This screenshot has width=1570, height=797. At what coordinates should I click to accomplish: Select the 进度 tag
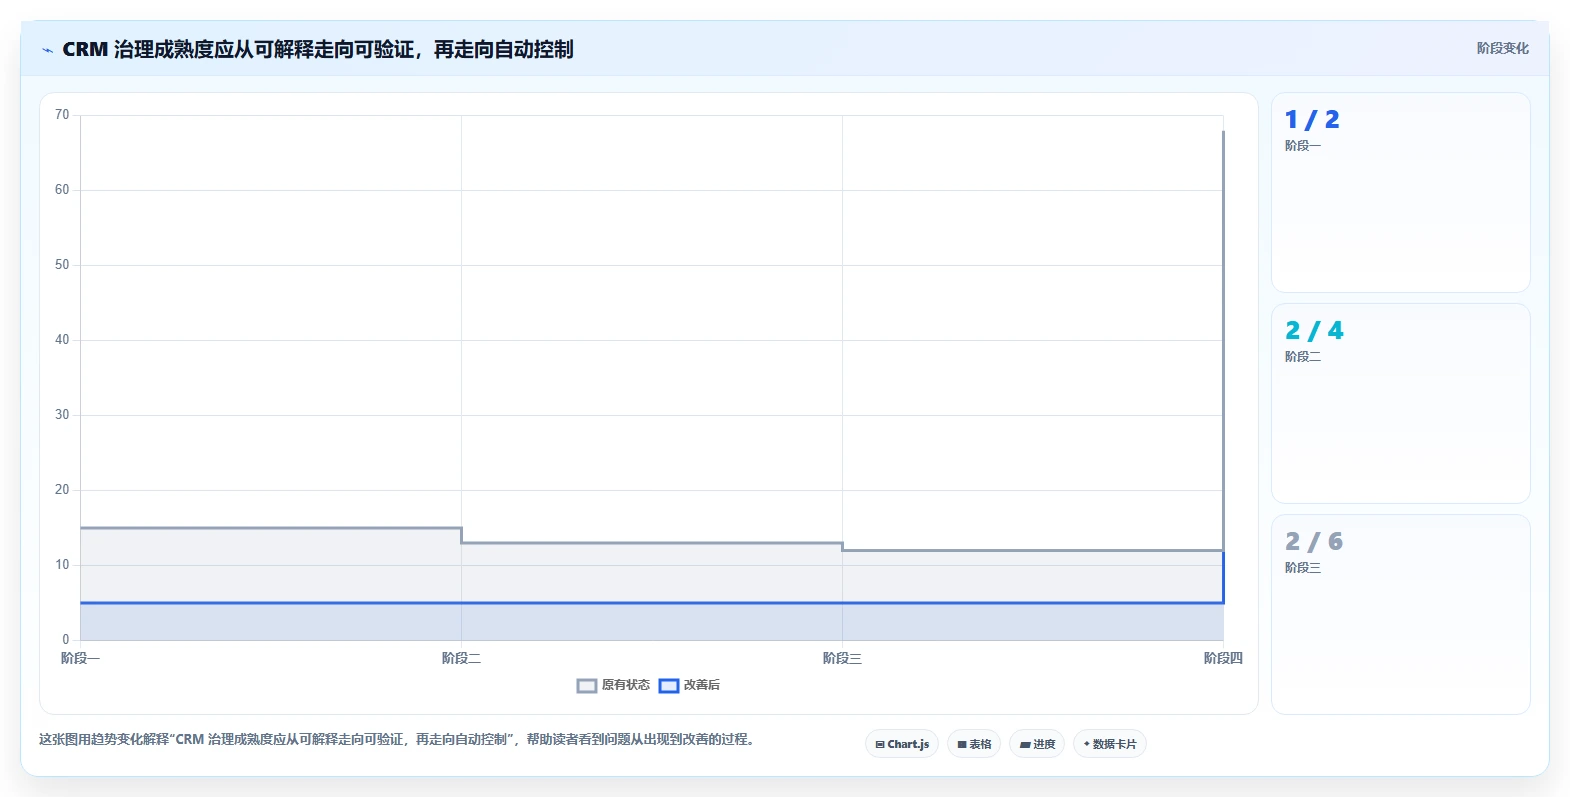click(x=1037, y=744)
